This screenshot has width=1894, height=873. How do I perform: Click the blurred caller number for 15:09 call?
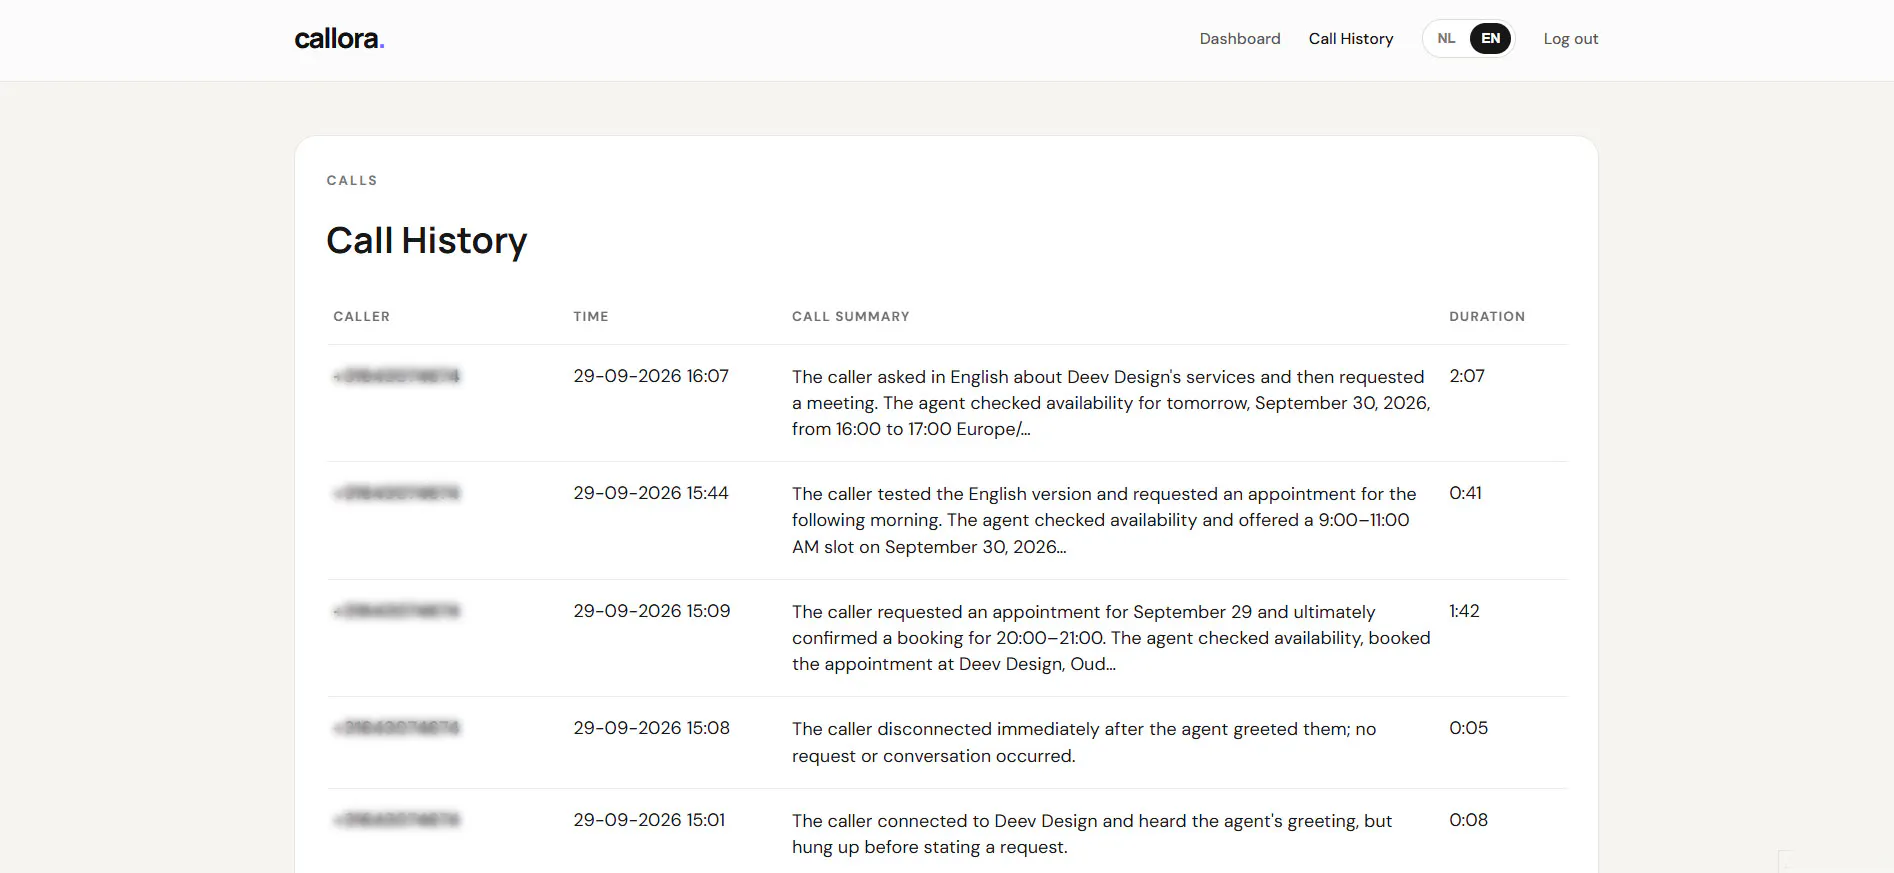coord(397,611)
